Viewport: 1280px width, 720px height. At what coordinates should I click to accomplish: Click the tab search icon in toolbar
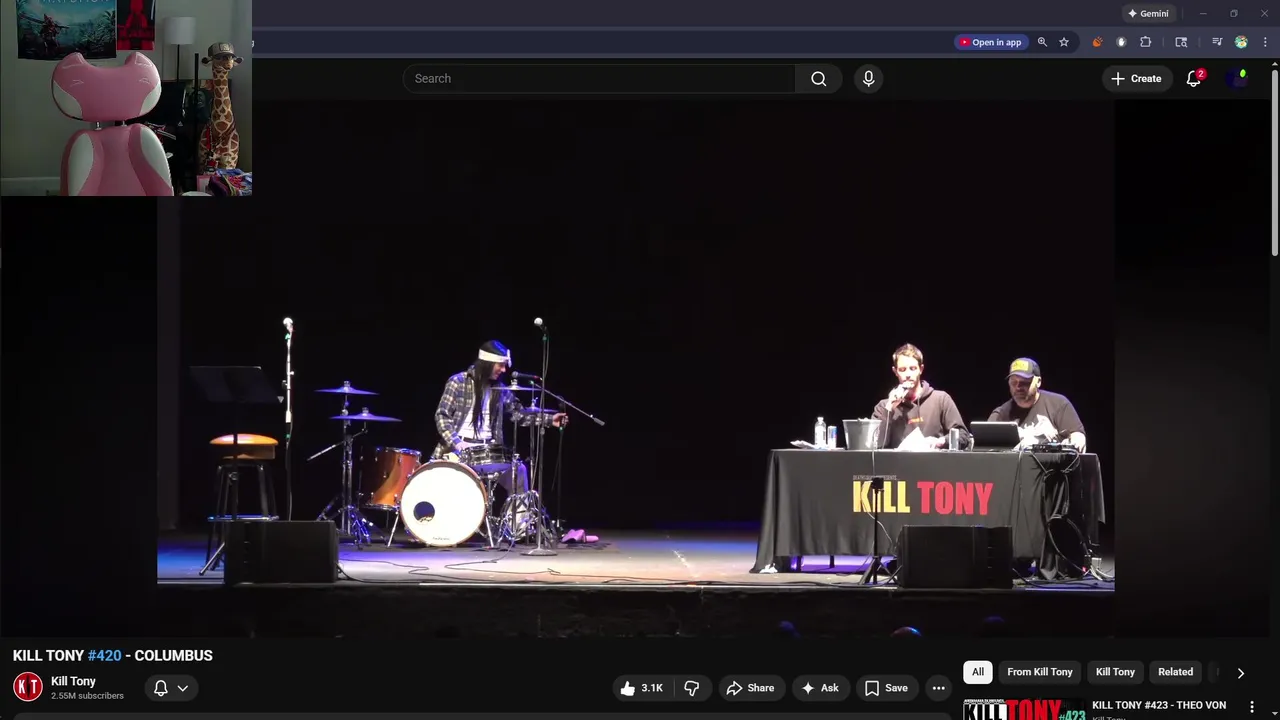[1181, 42]
